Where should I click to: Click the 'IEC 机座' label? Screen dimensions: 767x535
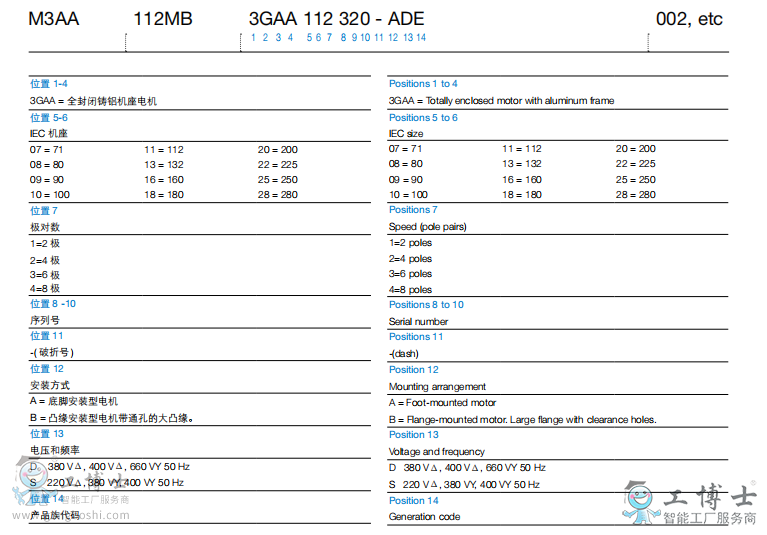click(49, 134)
